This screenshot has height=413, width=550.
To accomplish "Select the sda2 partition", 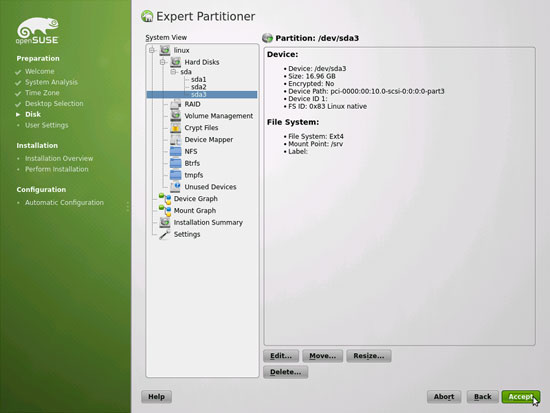I will 199,87.
